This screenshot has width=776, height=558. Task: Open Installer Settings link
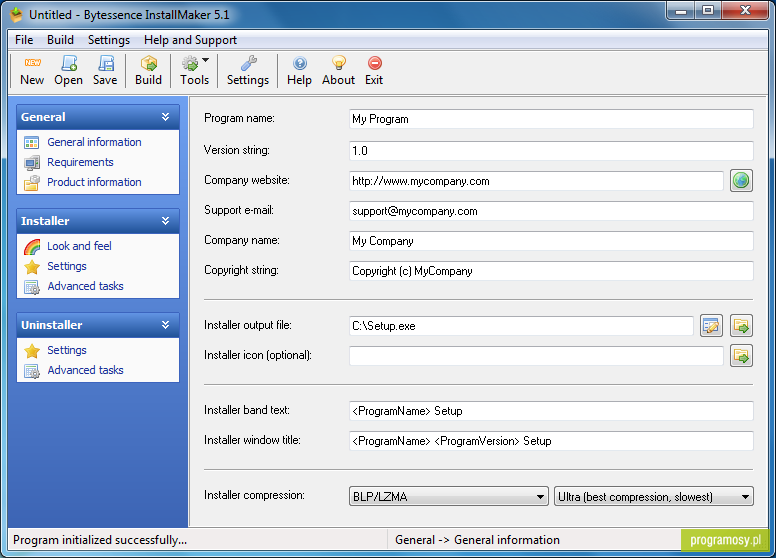tap(67, 266)
